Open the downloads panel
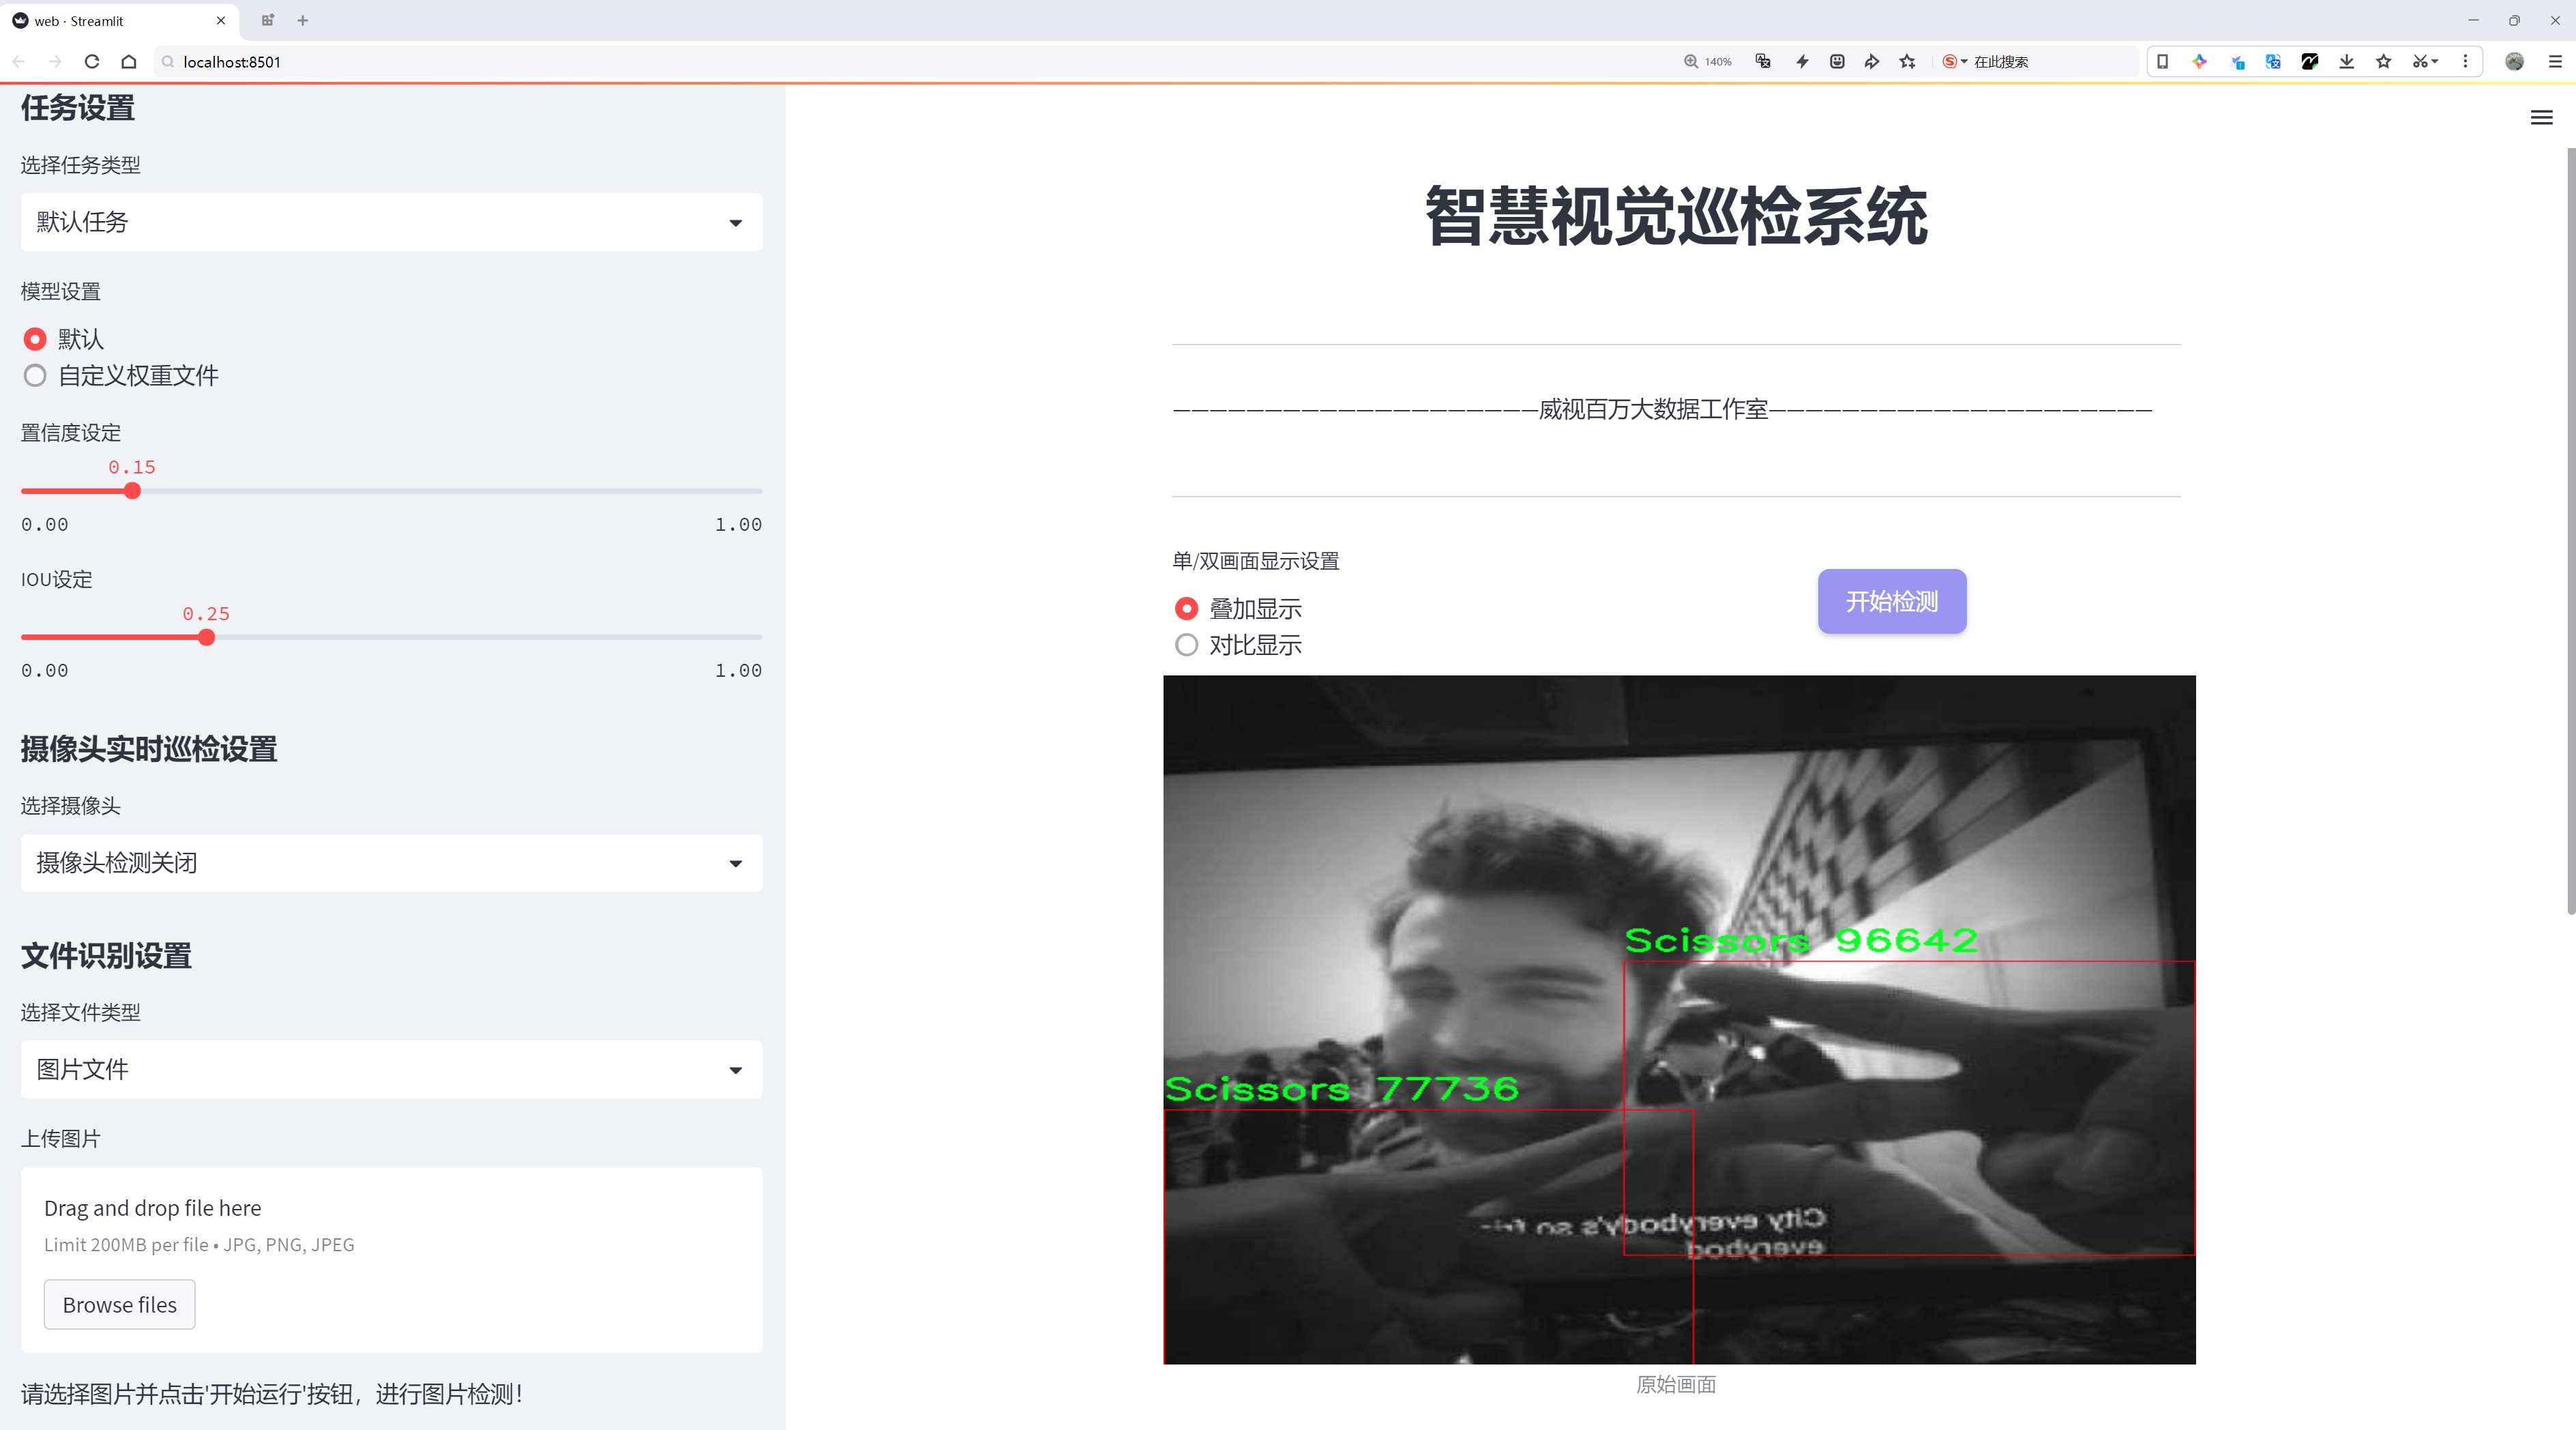The width and height of the screenshot is (2576, 1430). [x=2347, y=62]
